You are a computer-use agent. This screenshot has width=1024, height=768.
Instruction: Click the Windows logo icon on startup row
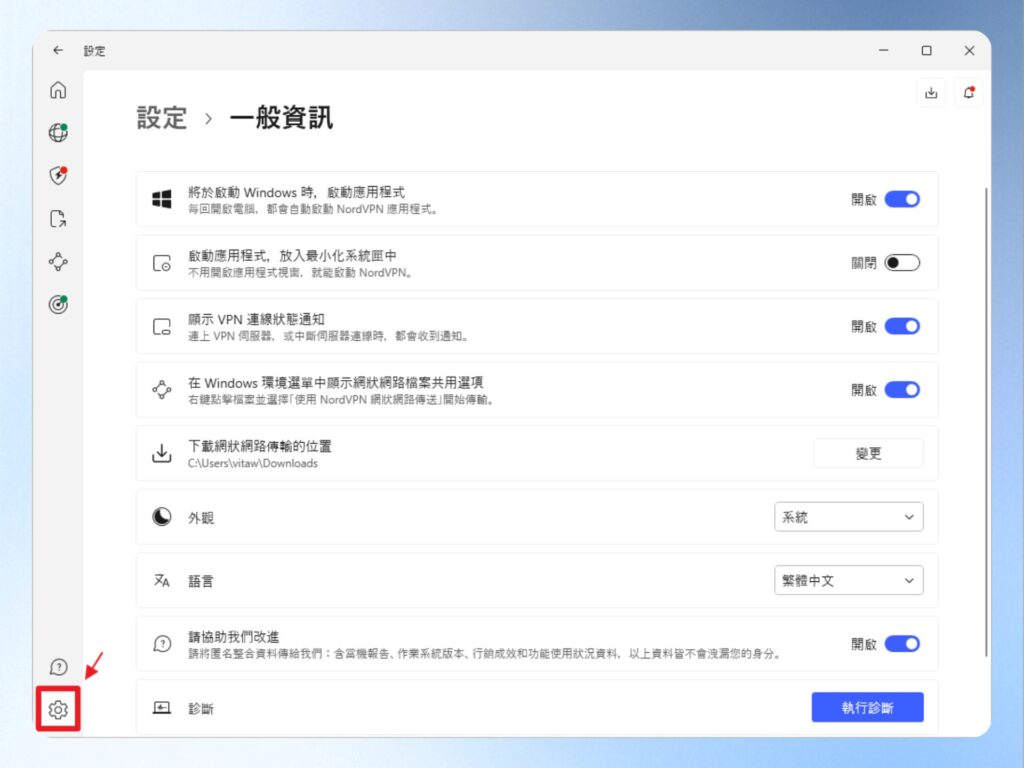[x=162, y=199]
